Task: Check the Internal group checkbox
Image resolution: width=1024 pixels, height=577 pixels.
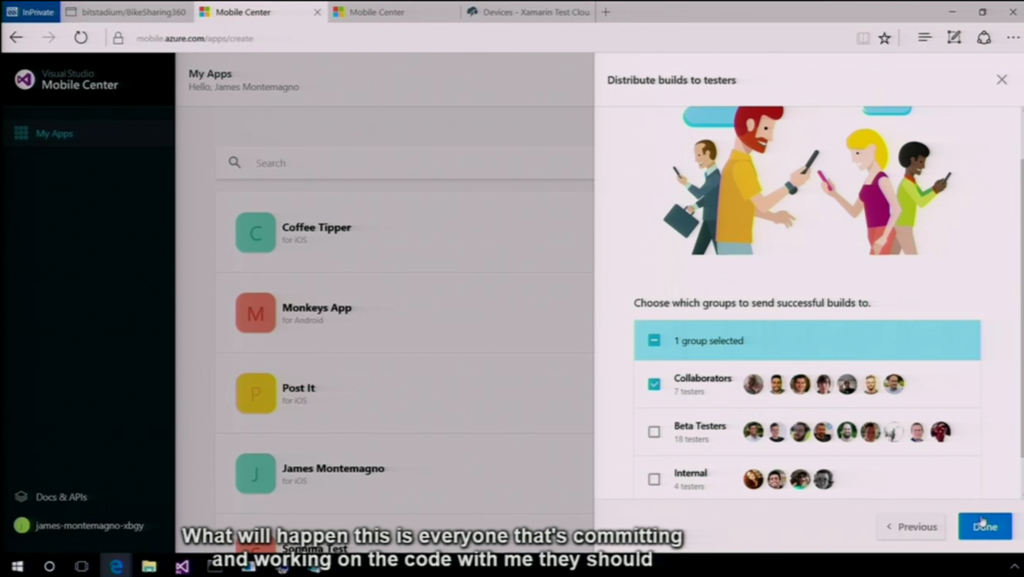Action: click(654, 479)
